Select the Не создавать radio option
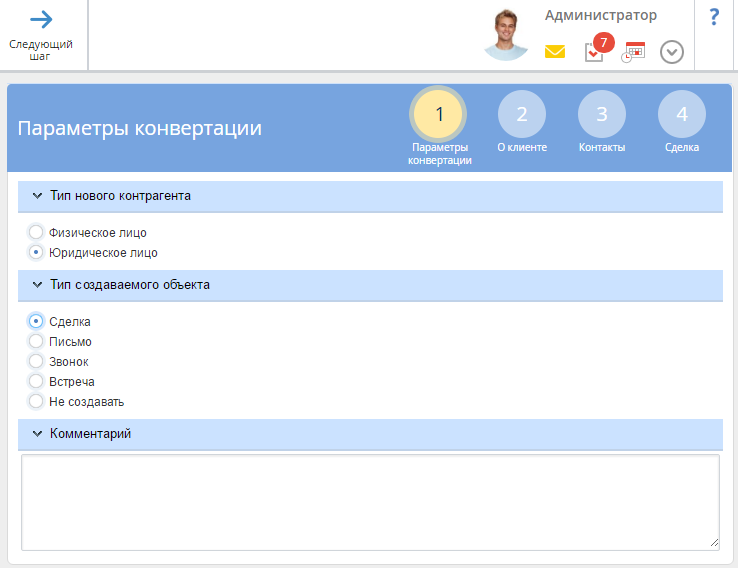This screenshot has width=738, height=568. (36, 401)
